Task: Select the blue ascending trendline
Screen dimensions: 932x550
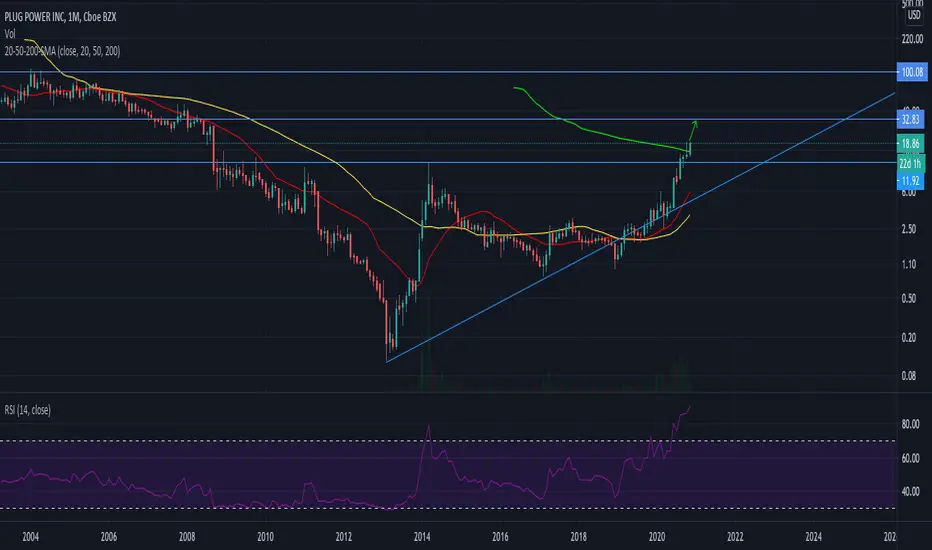Action: click(641, 227)
